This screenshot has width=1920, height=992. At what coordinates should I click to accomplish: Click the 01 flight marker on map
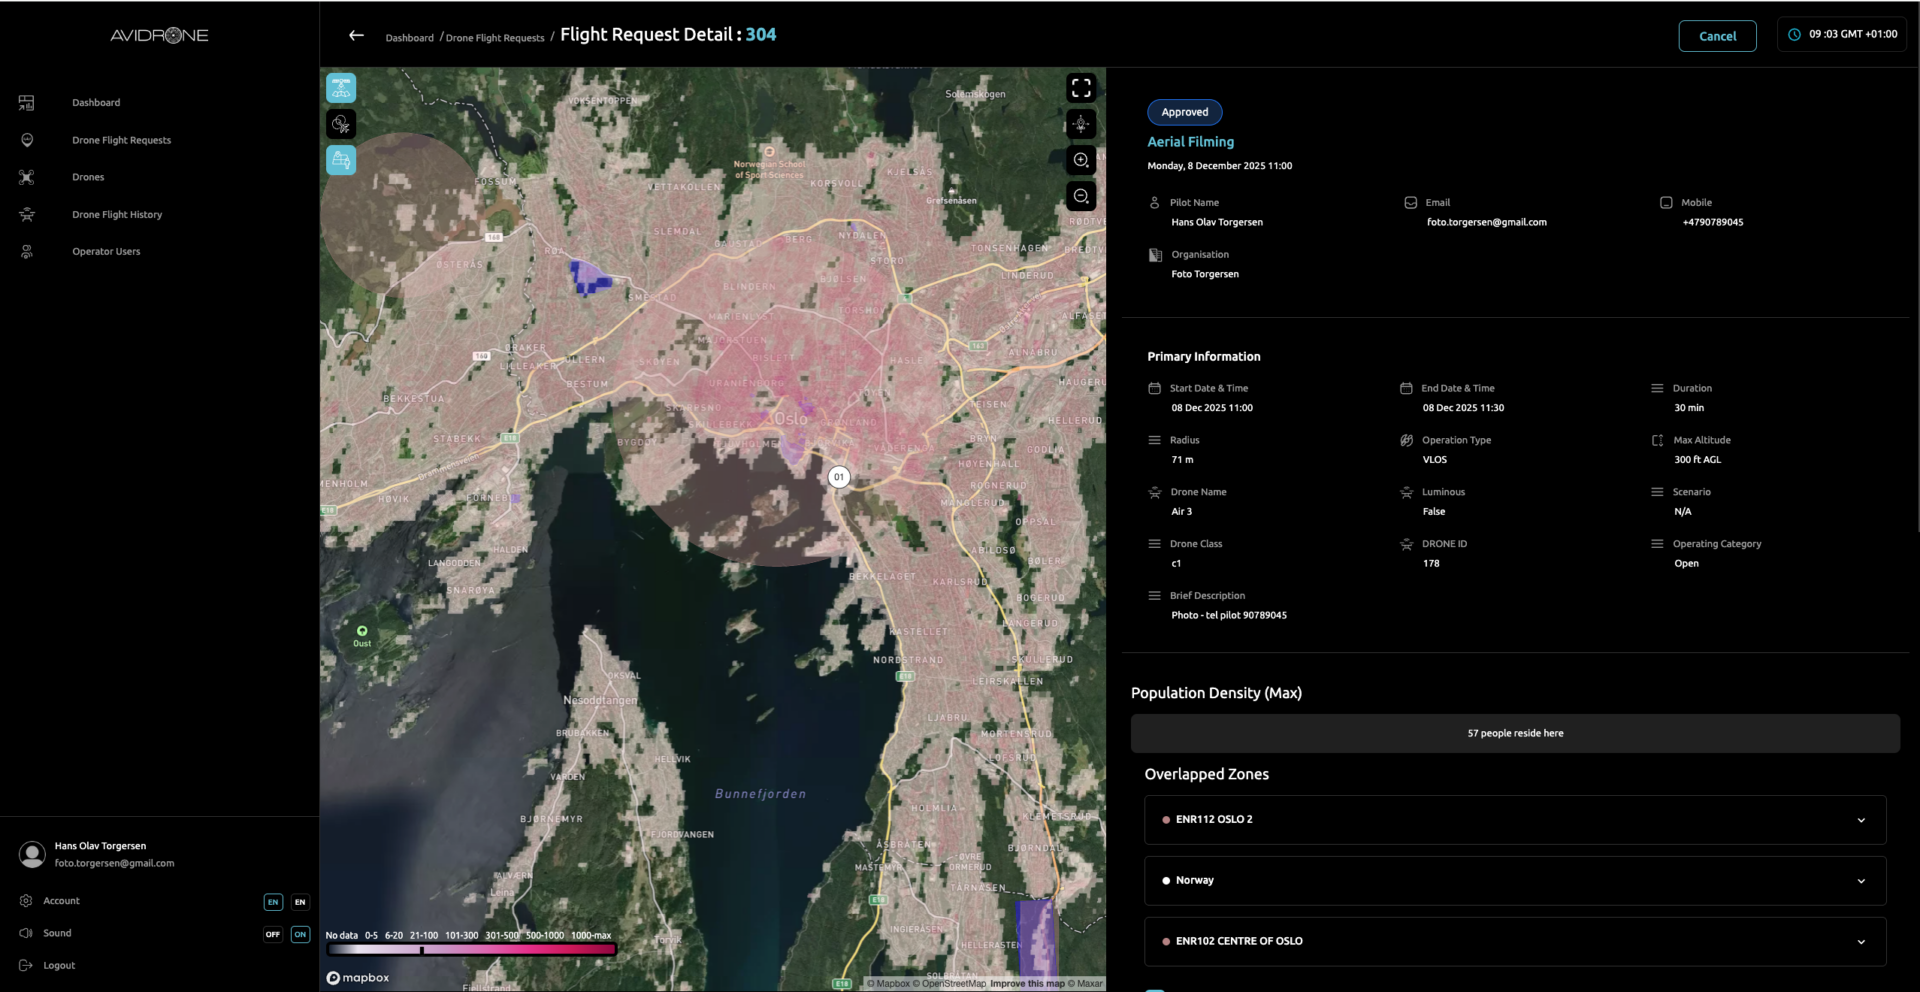pos(839,477)
